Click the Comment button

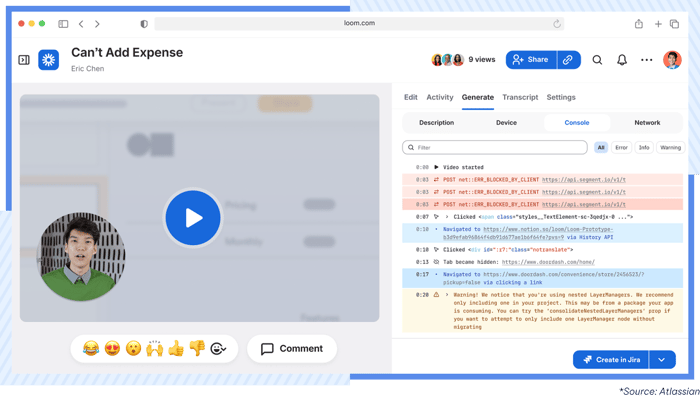pos(292,349)
